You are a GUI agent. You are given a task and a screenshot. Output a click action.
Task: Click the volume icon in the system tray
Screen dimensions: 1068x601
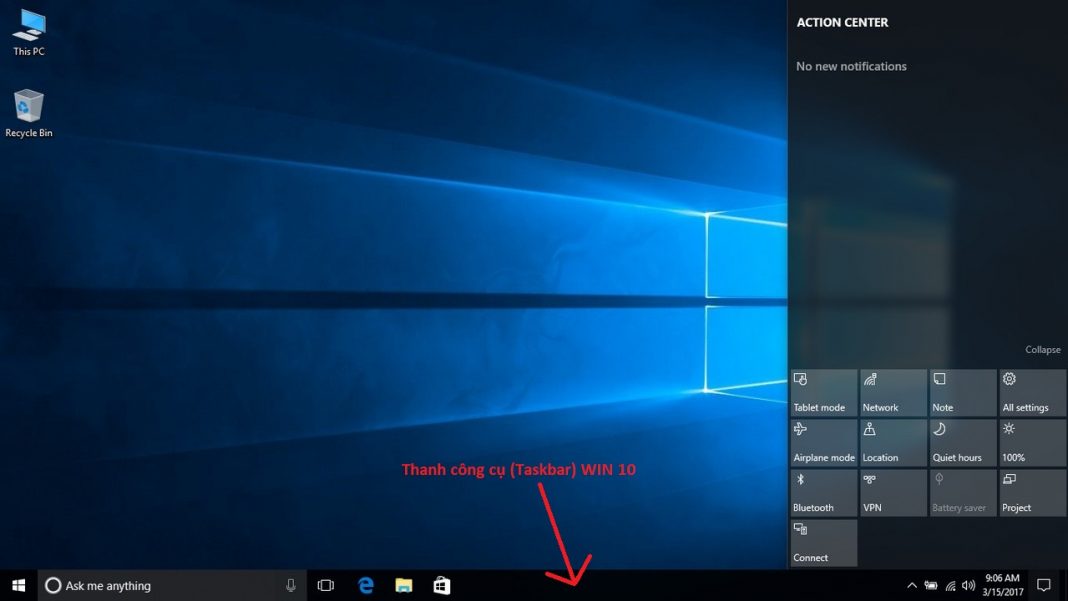tap(969, 585)
